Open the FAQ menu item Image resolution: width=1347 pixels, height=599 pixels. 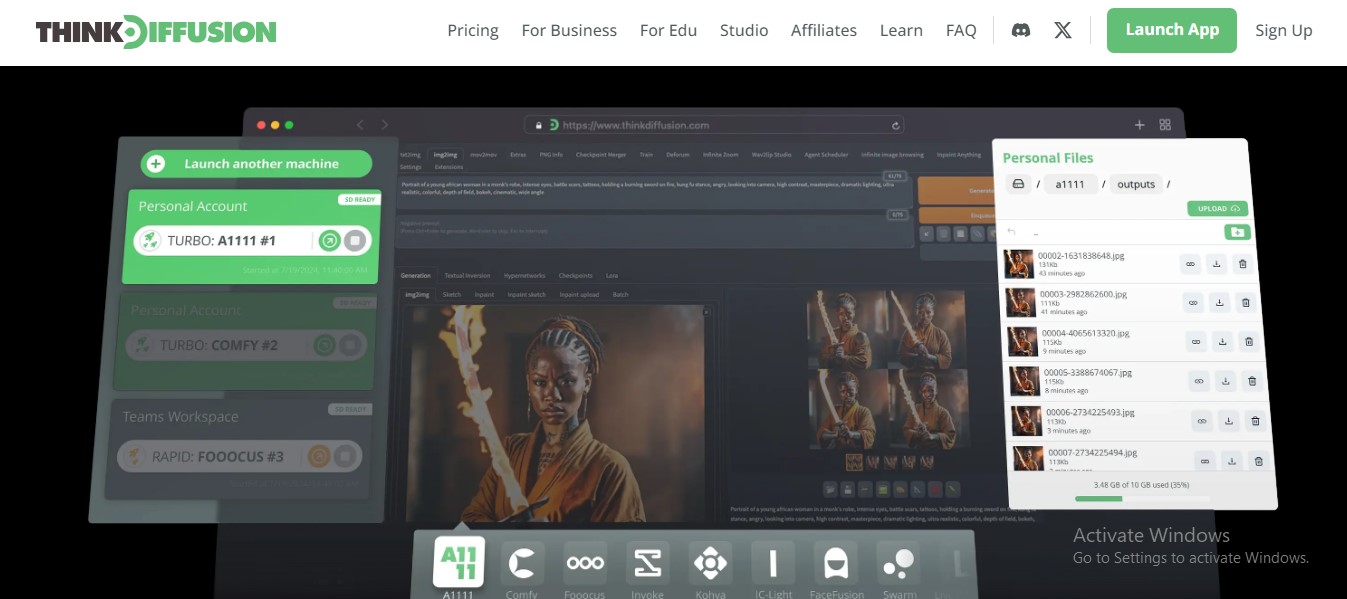tap(961, 30)
